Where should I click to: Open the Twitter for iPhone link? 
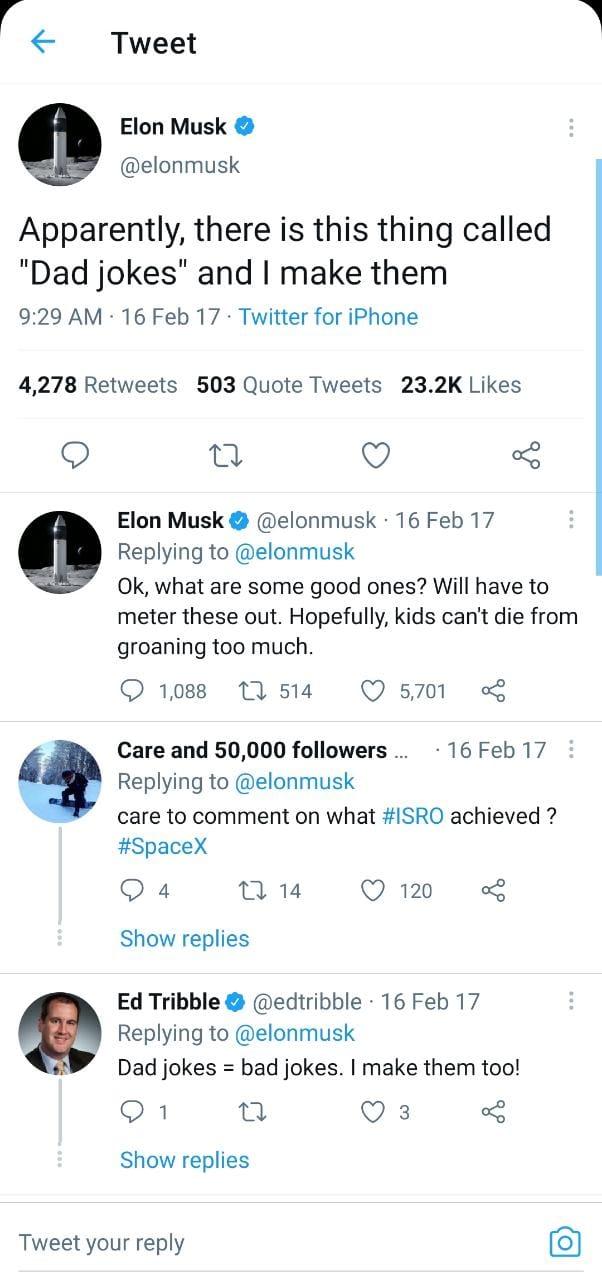[x=328, y=317]
